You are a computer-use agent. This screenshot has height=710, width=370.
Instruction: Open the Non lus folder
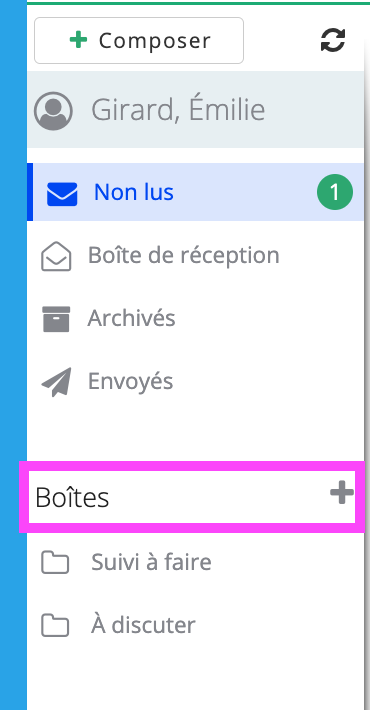pos(196,192)
